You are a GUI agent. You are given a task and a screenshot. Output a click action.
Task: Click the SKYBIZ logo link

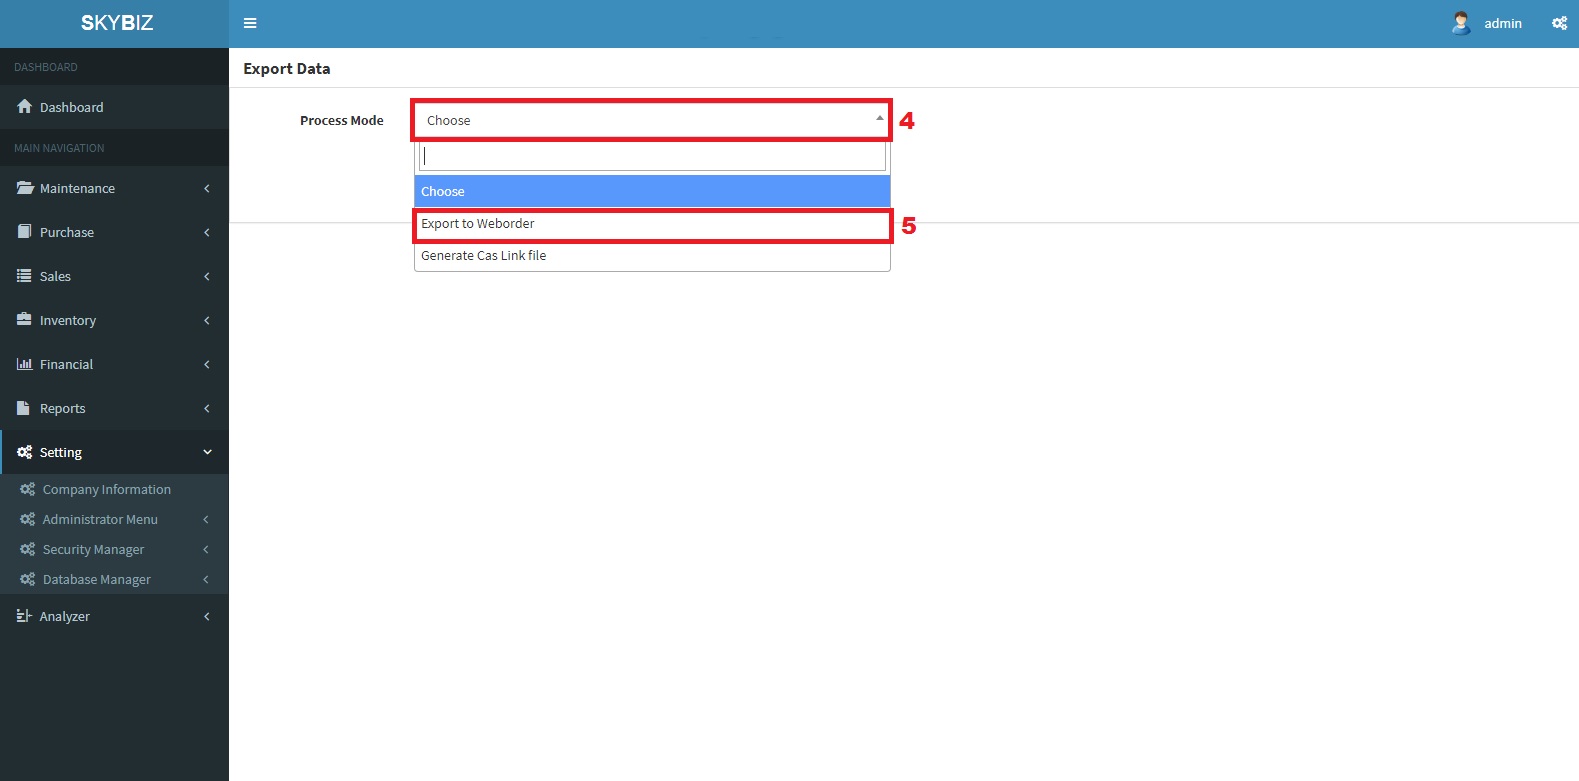[116, 23]
